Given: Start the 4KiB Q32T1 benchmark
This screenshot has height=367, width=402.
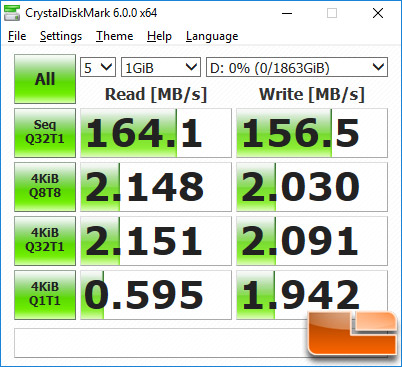Looking at the screenshot, I should click(x=45, y=241).
